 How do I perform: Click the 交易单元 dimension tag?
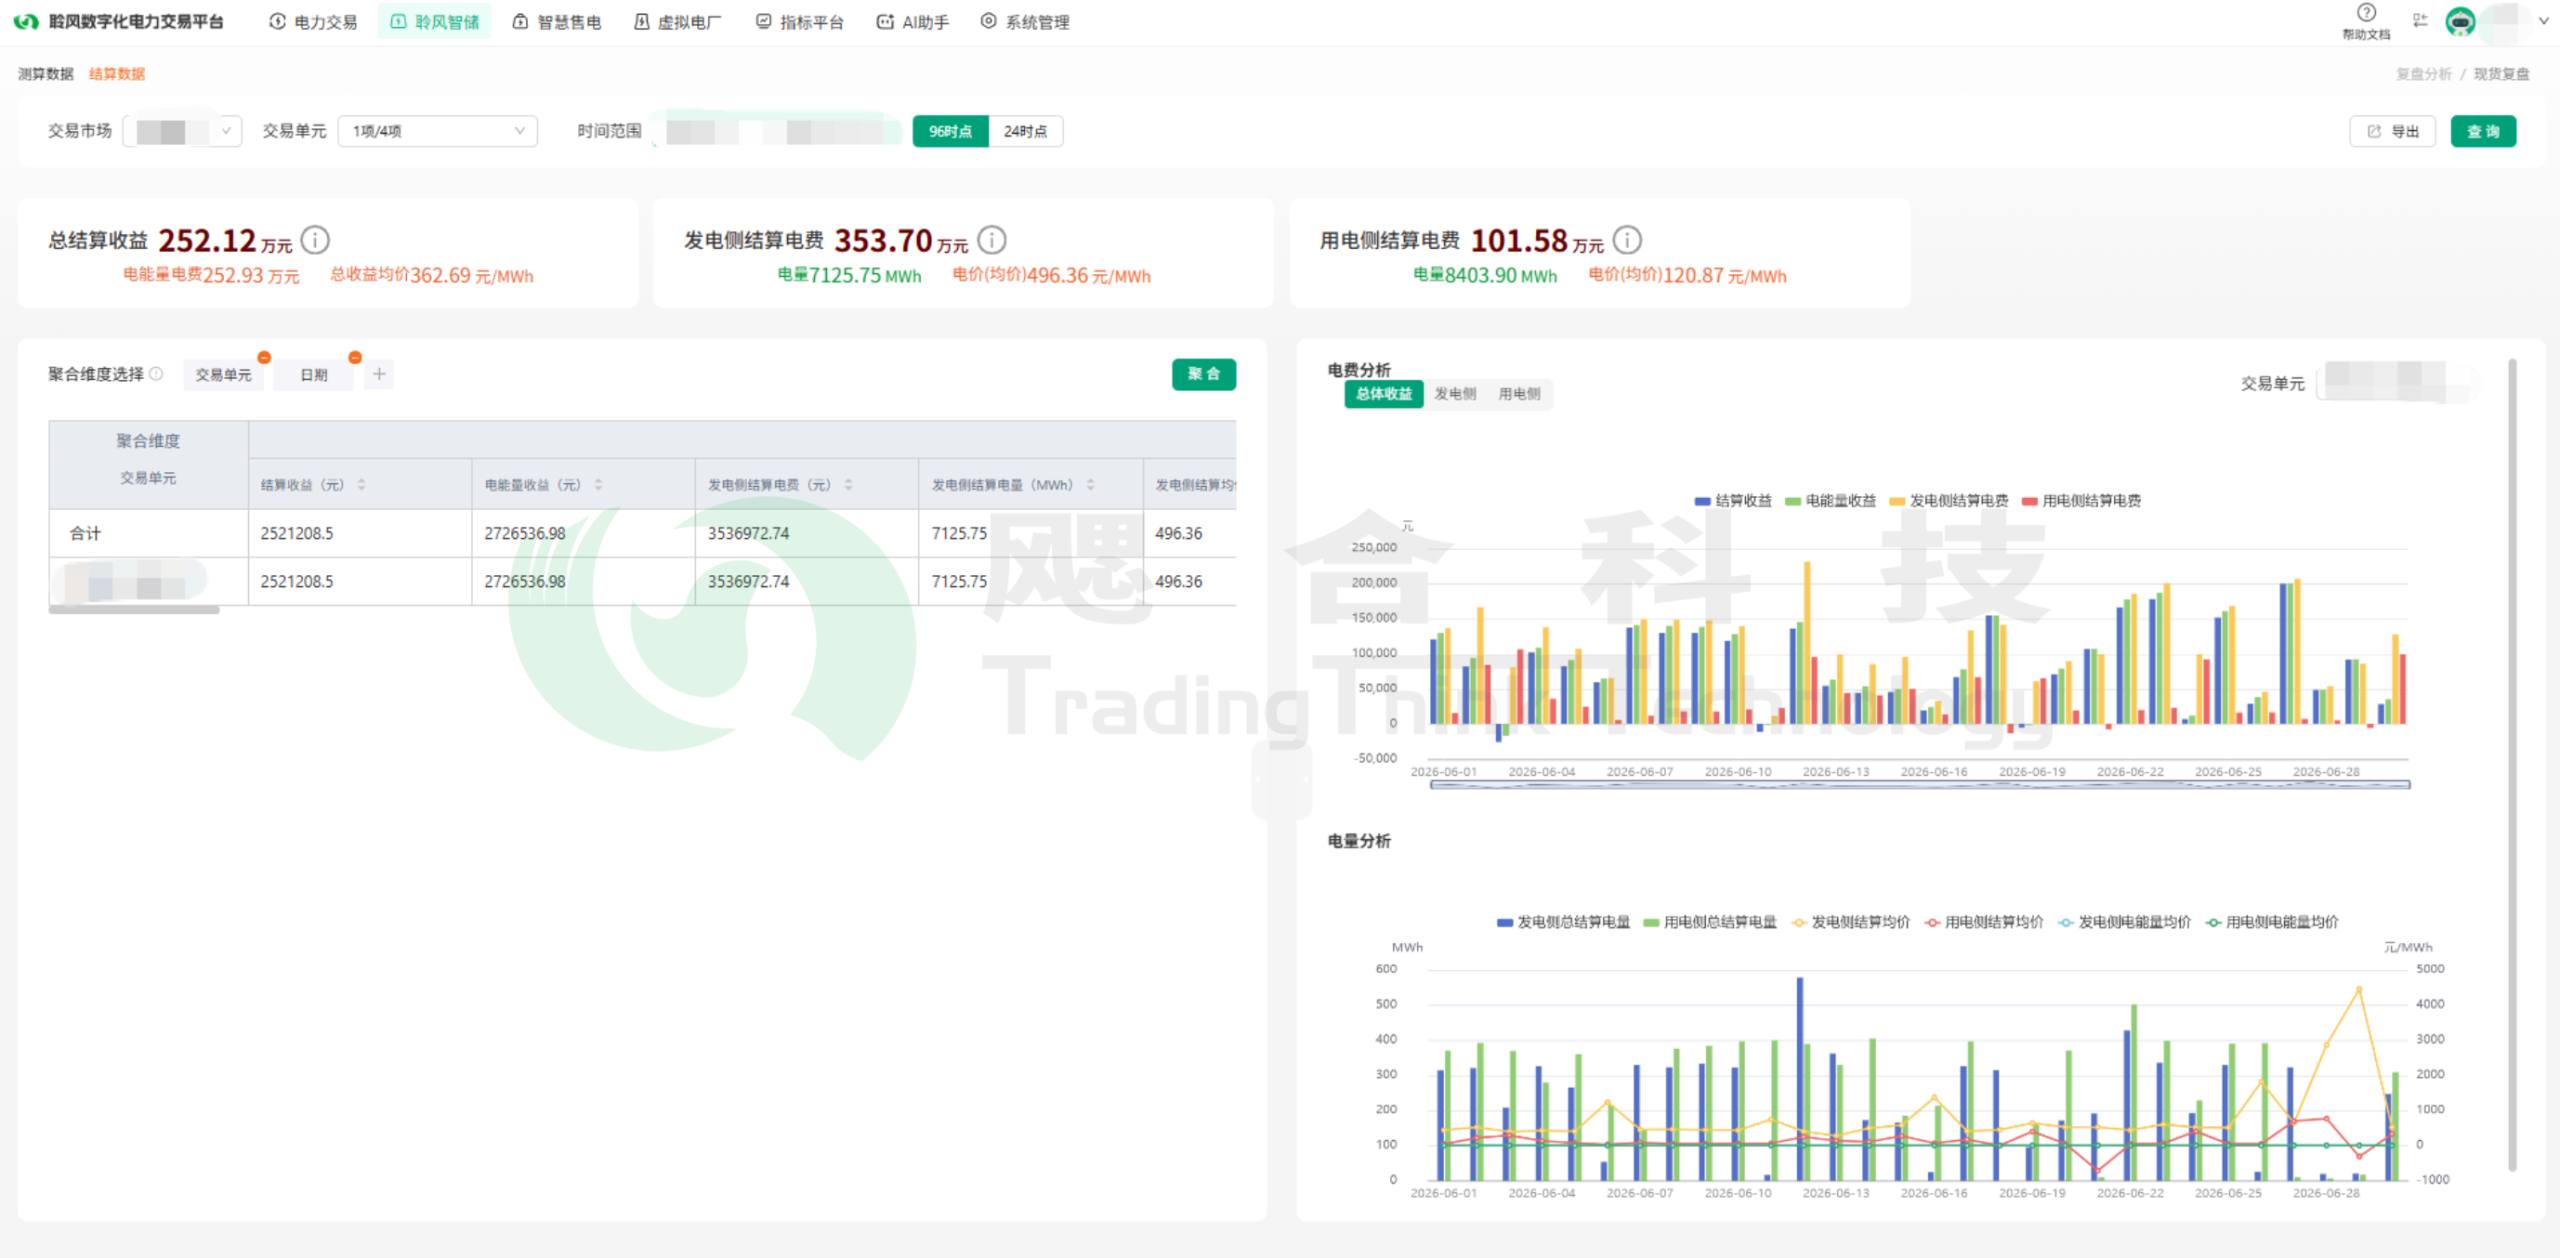(223, 375)
